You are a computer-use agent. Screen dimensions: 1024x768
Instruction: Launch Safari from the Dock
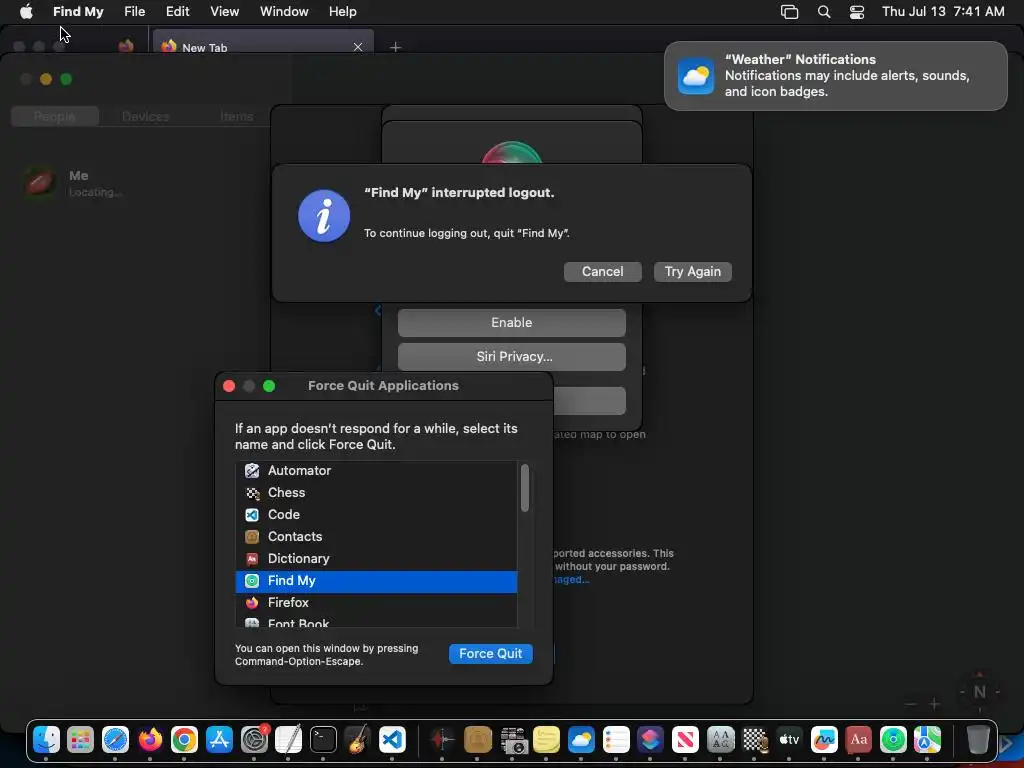[116, 740]
